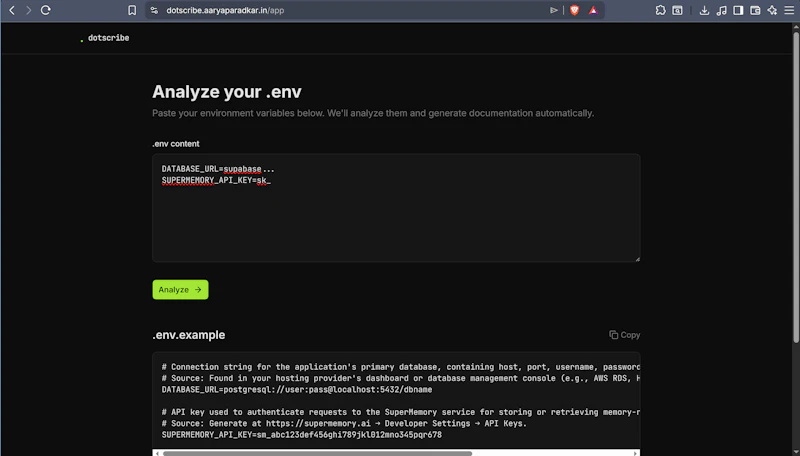Click the '.env.example' section heading
Image resolution: width=800 pixels, height=456 pixels.
tap(188, 335)
